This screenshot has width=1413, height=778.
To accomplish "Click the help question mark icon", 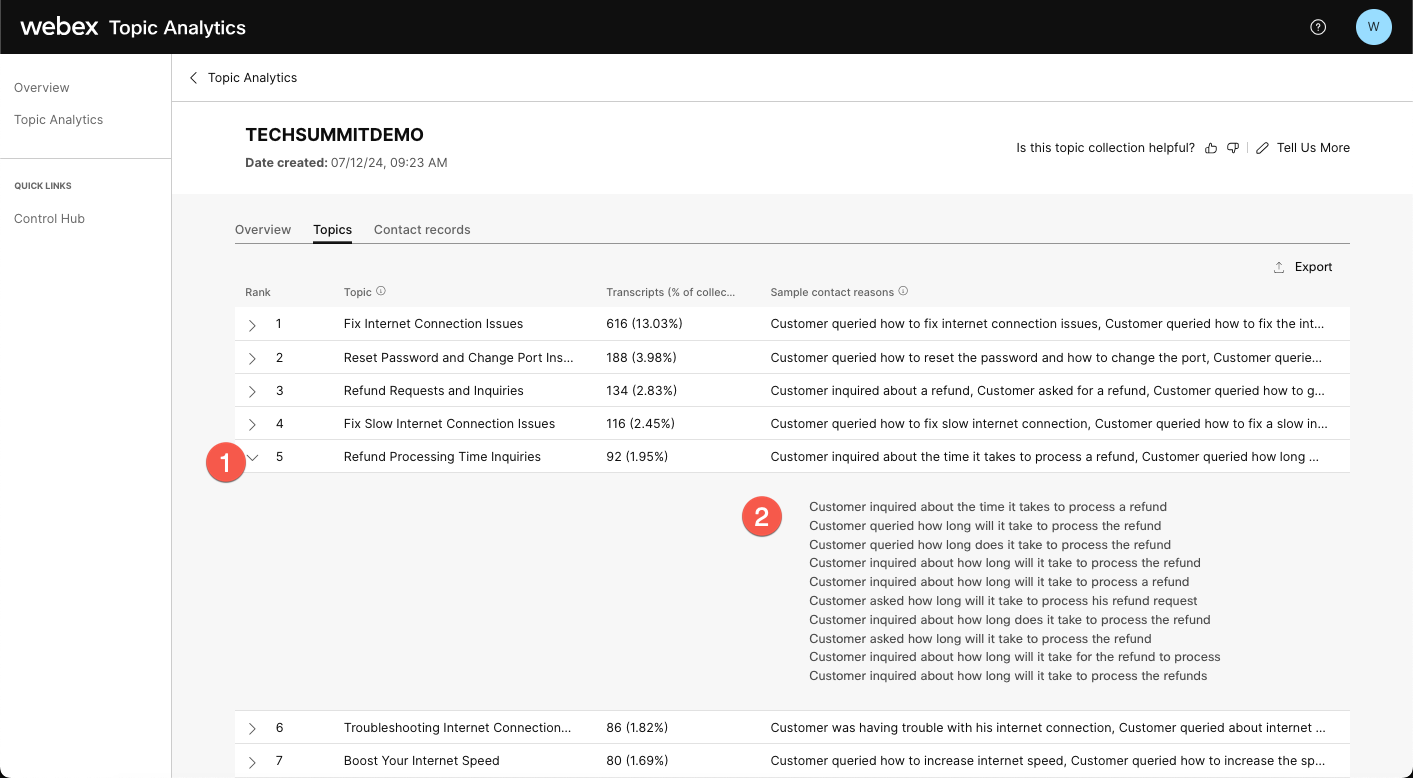I will pyautogui.click(x=1318, y=27).
